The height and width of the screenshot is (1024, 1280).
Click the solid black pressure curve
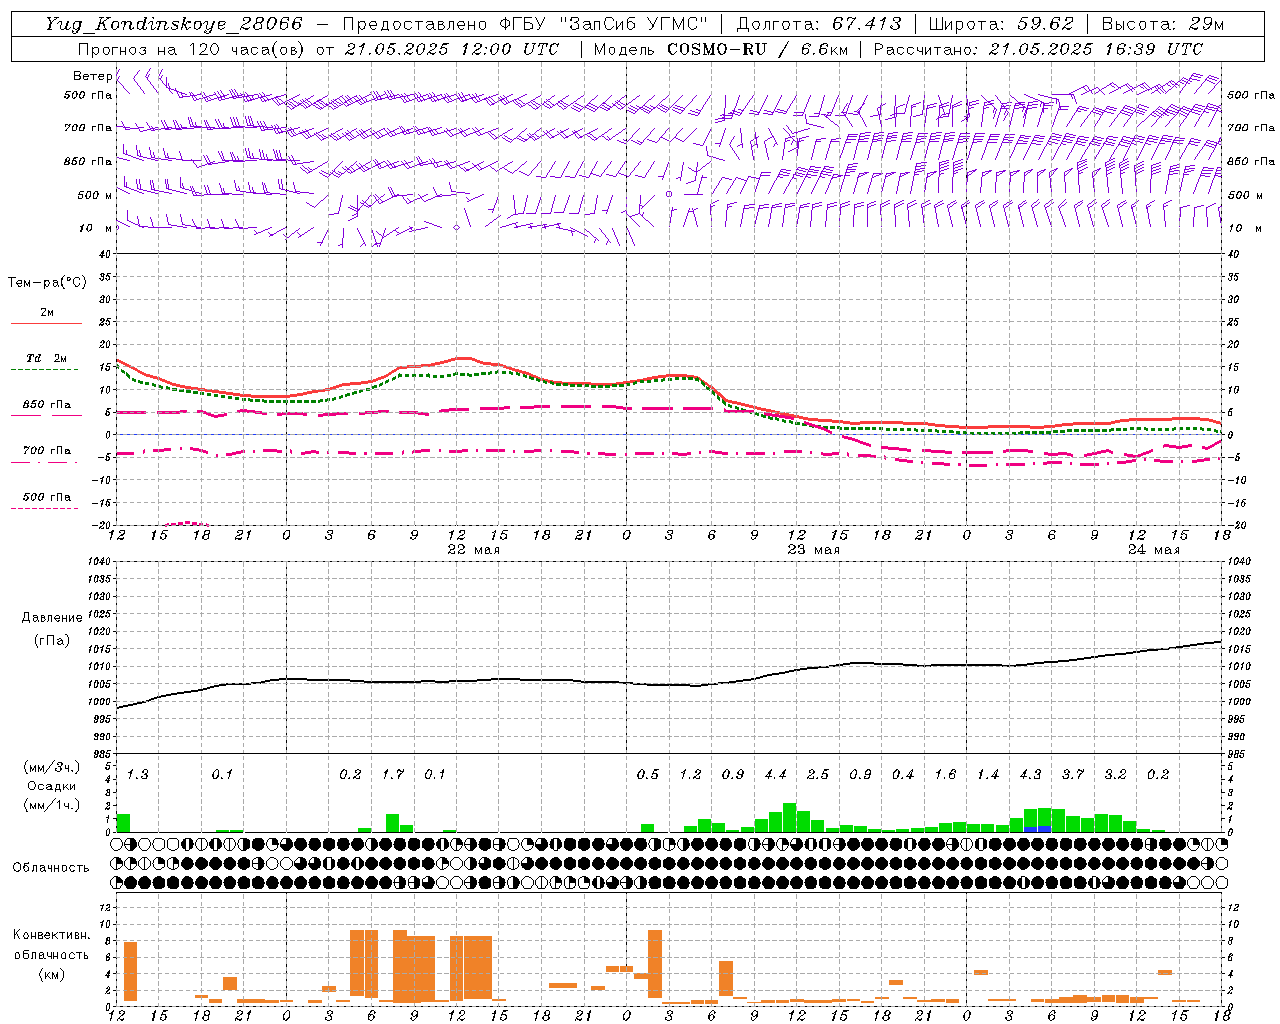coord(670,685)
